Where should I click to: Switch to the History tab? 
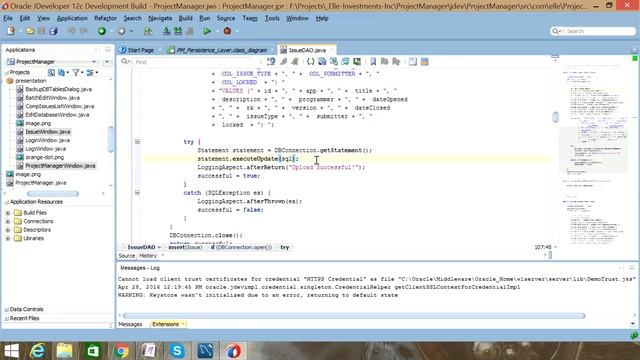pyautogui.click(x=148, y=256)
